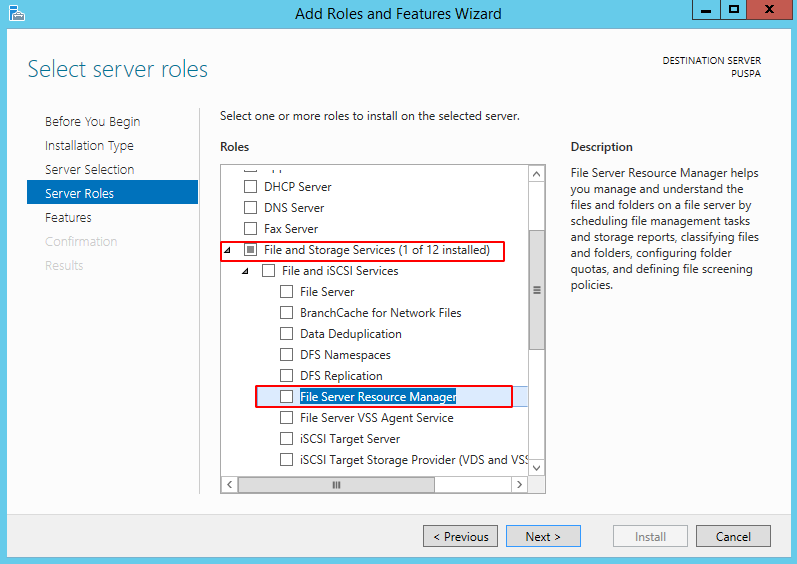Click the wizard icon in title bar

tap(14, 13)
